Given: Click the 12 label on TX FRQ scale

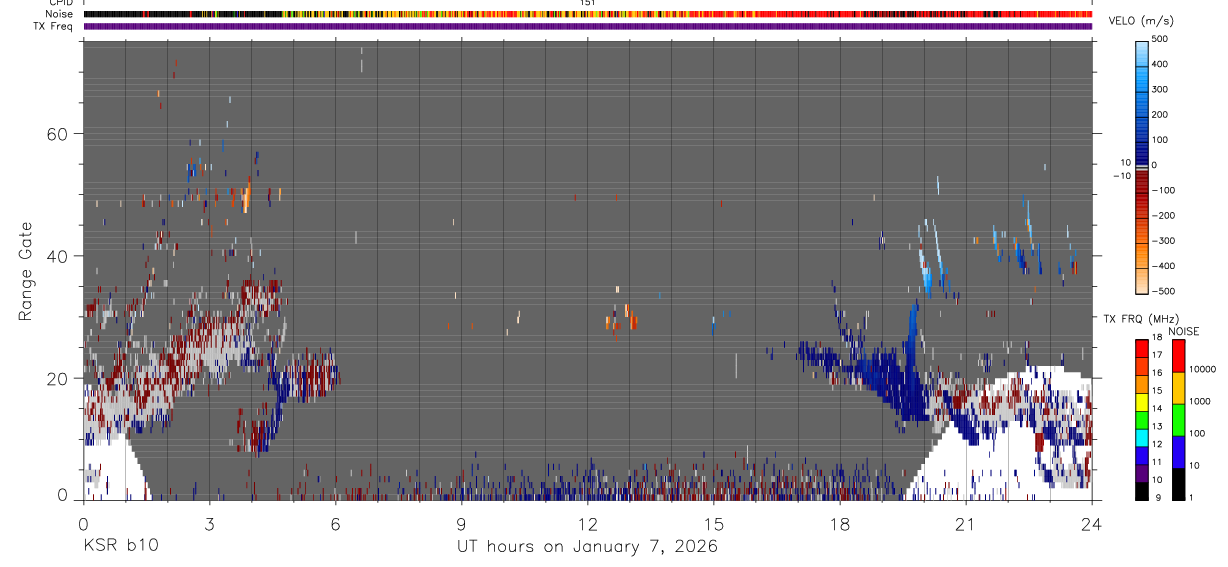Looking at the screenshot, I should click(x=1158, y=443).
